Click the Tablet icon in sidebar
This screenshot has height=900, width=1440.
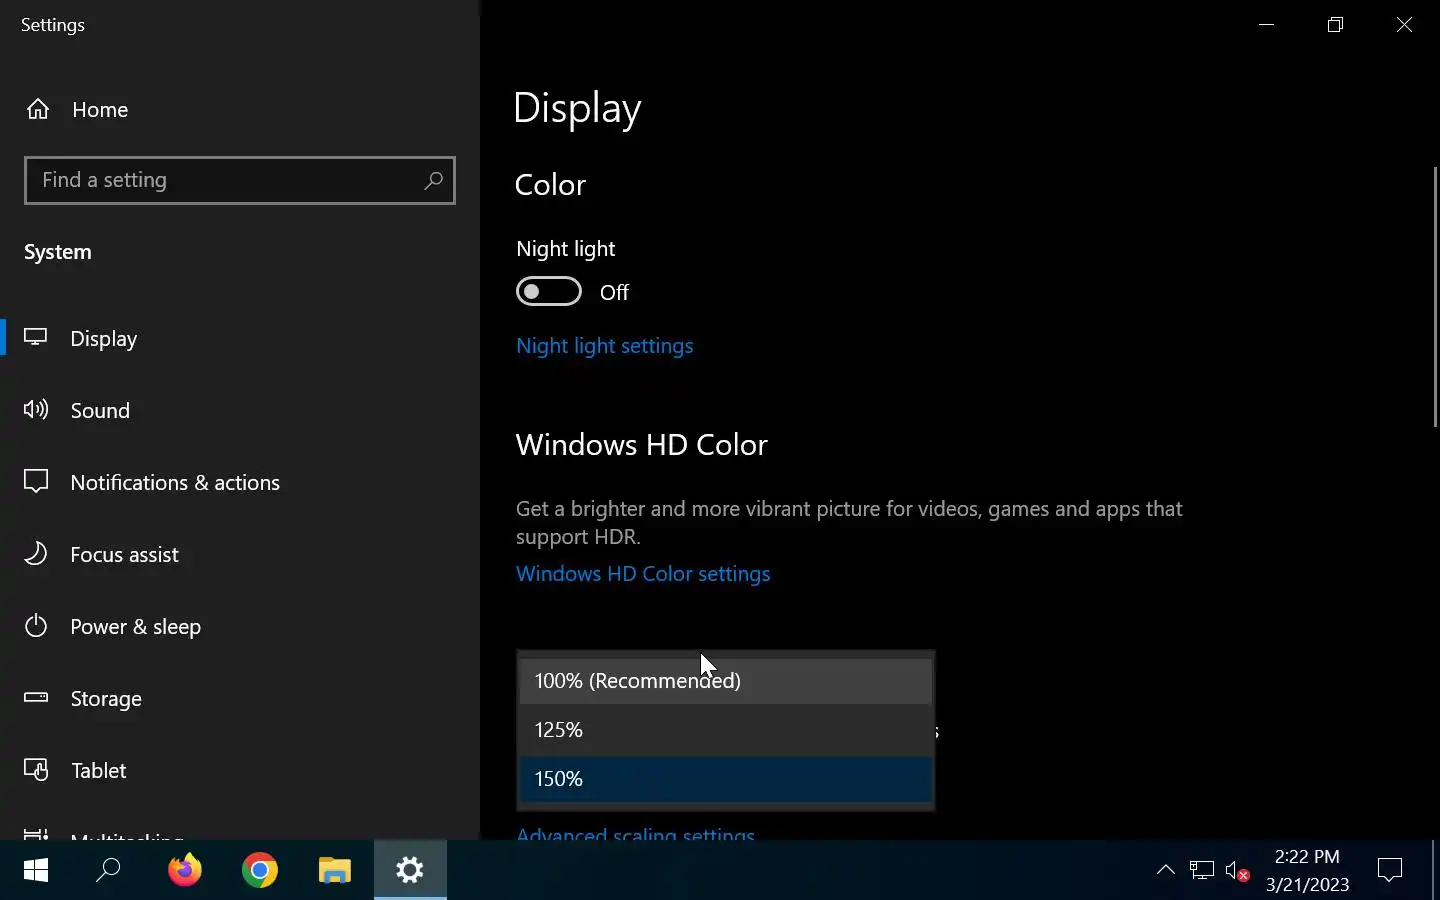pos(36,769)
